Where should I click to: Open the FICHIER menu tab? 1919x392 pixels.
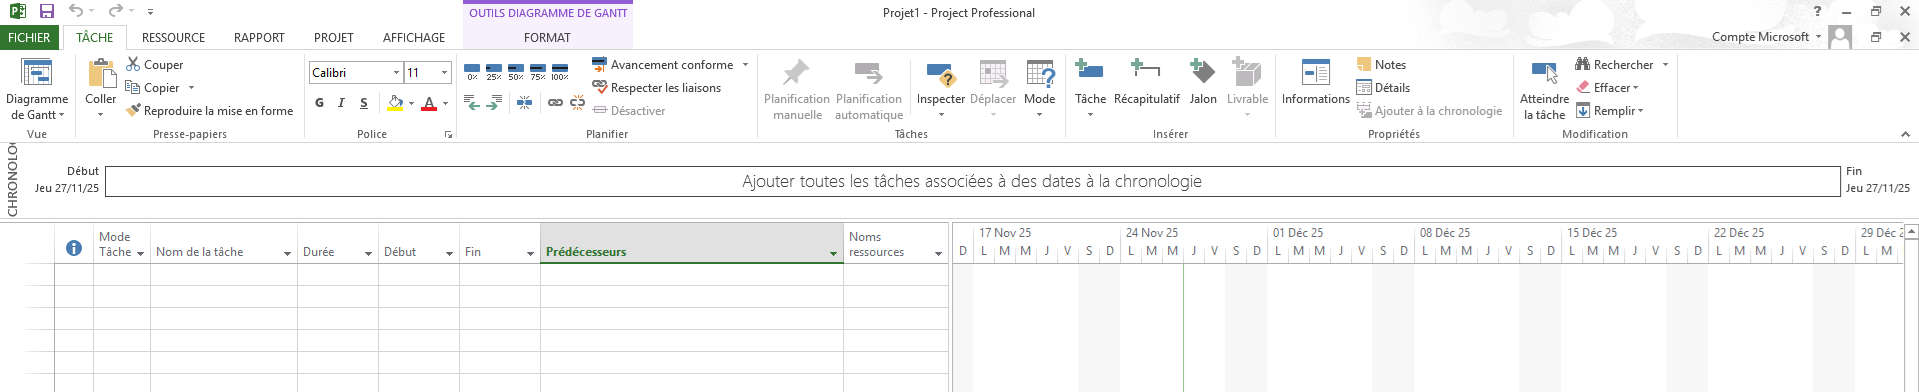coord(29,37)
